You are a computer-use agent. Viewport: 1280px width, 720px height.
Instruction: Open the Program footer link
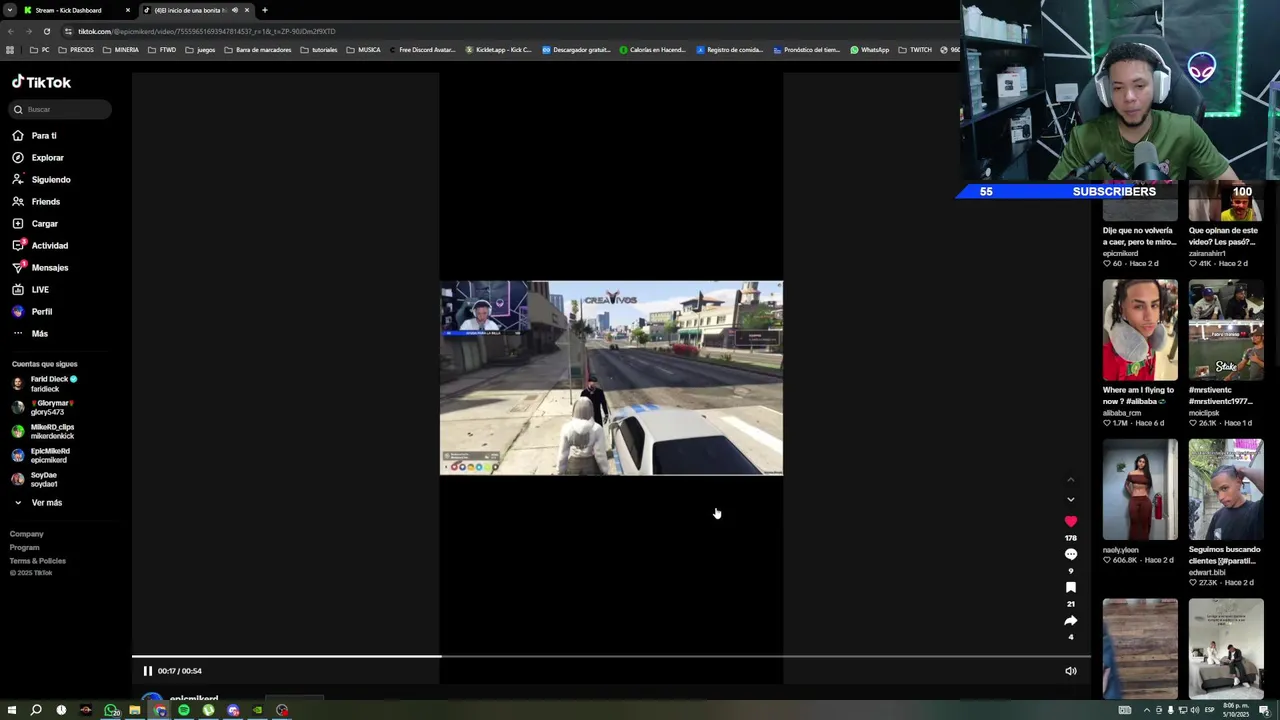25,547
